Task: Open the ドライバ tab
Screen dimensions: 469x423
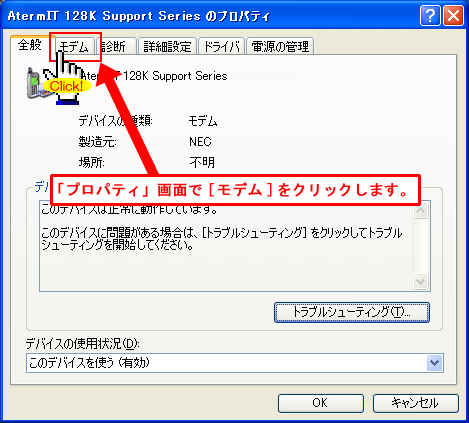Action: coord(222,47)
